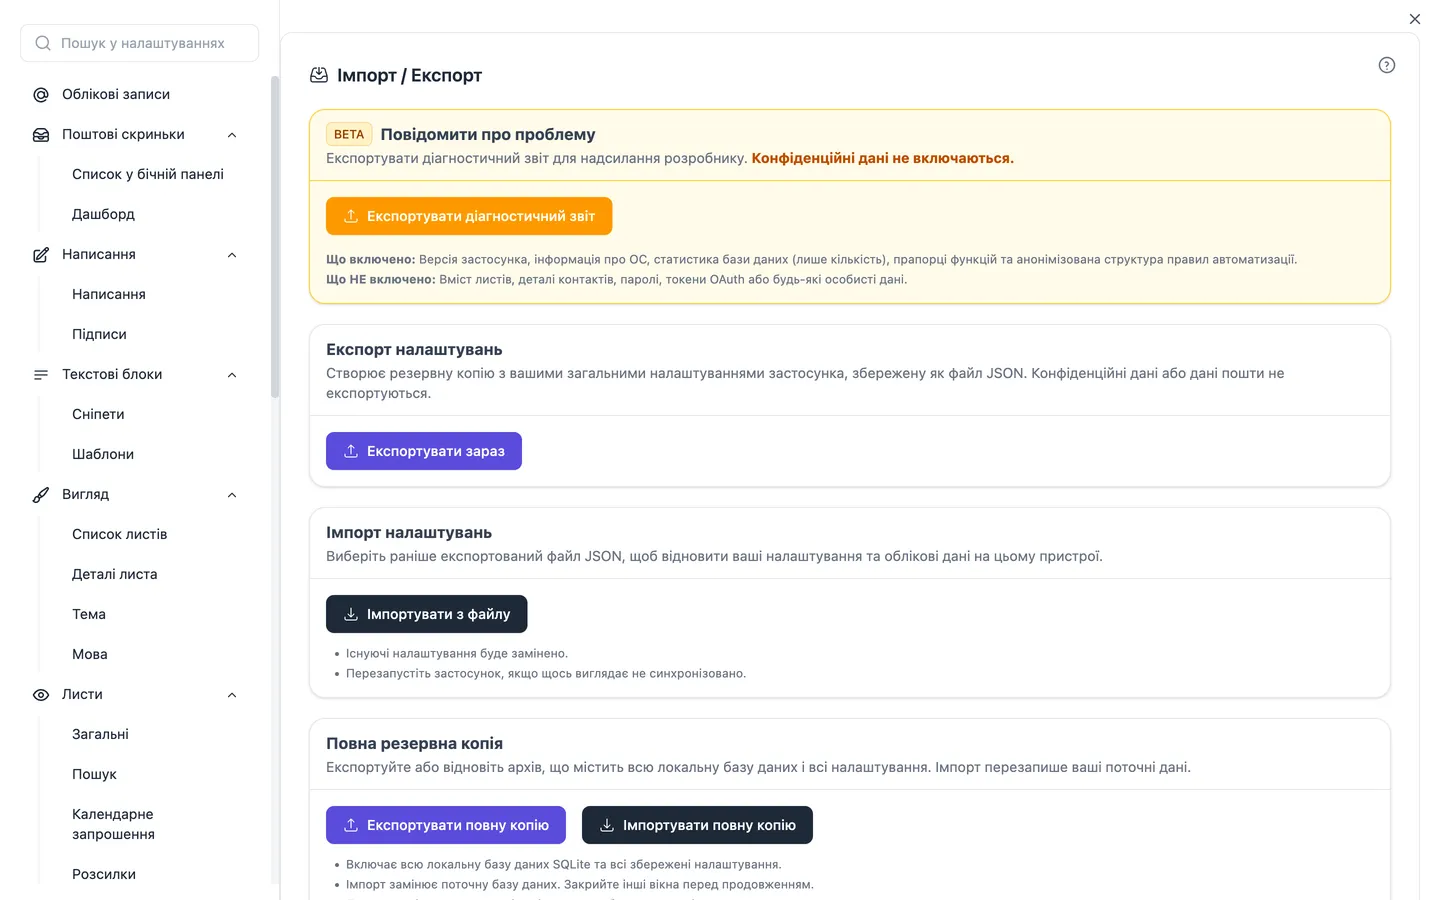Click the Поштові скриньки inbox icon
The height and width of the screenshot is (900, 1440).
41,135
